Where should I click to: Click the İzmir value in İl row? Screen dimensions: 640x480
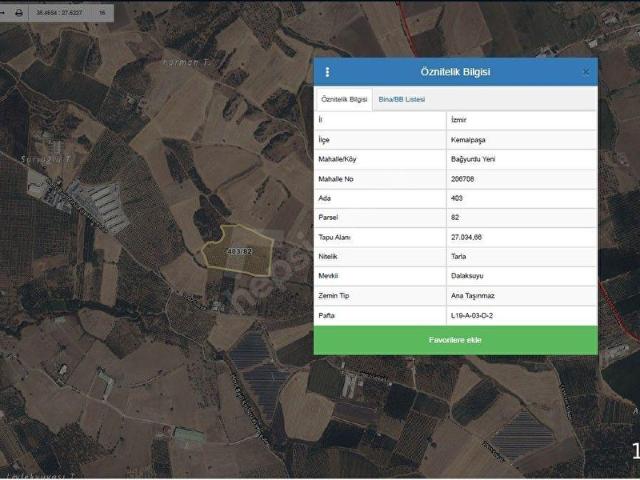pyautogui.click(x=461, y=120)
